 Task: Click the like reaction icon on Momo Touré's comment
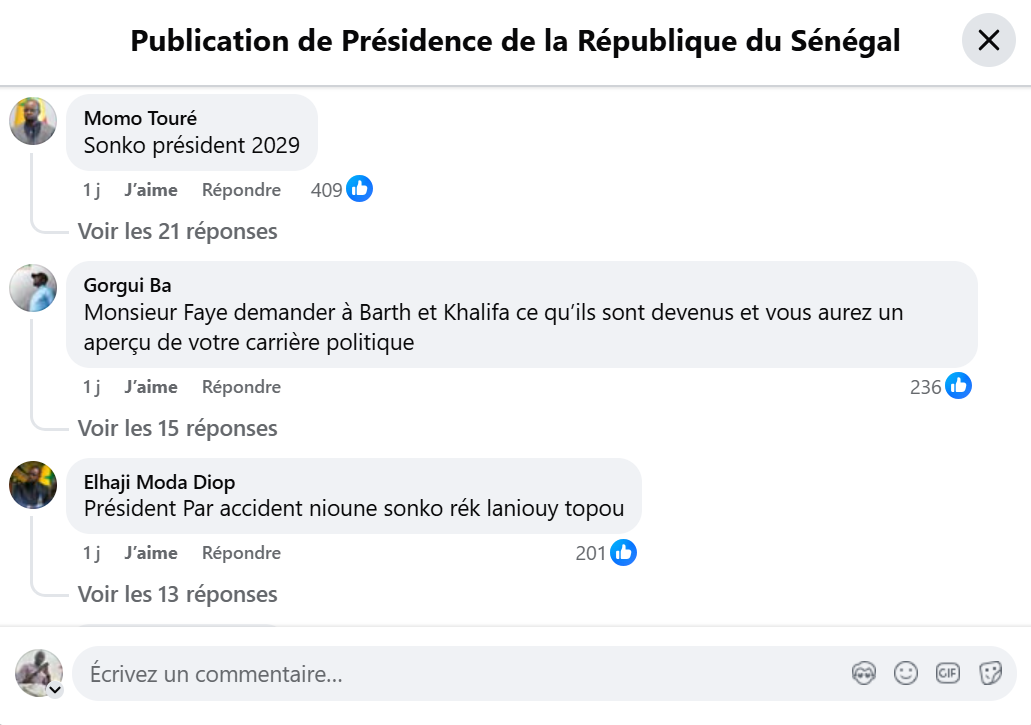(x=360, y=189)
